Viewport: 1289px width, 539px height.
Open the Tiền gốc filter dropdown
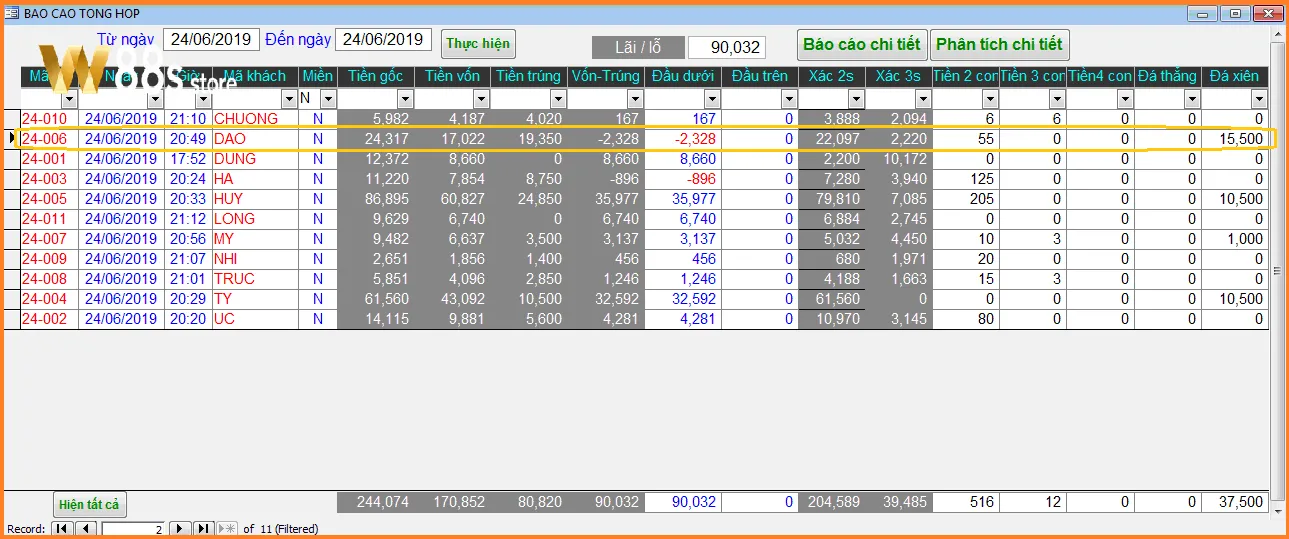(x=405, y=99)
